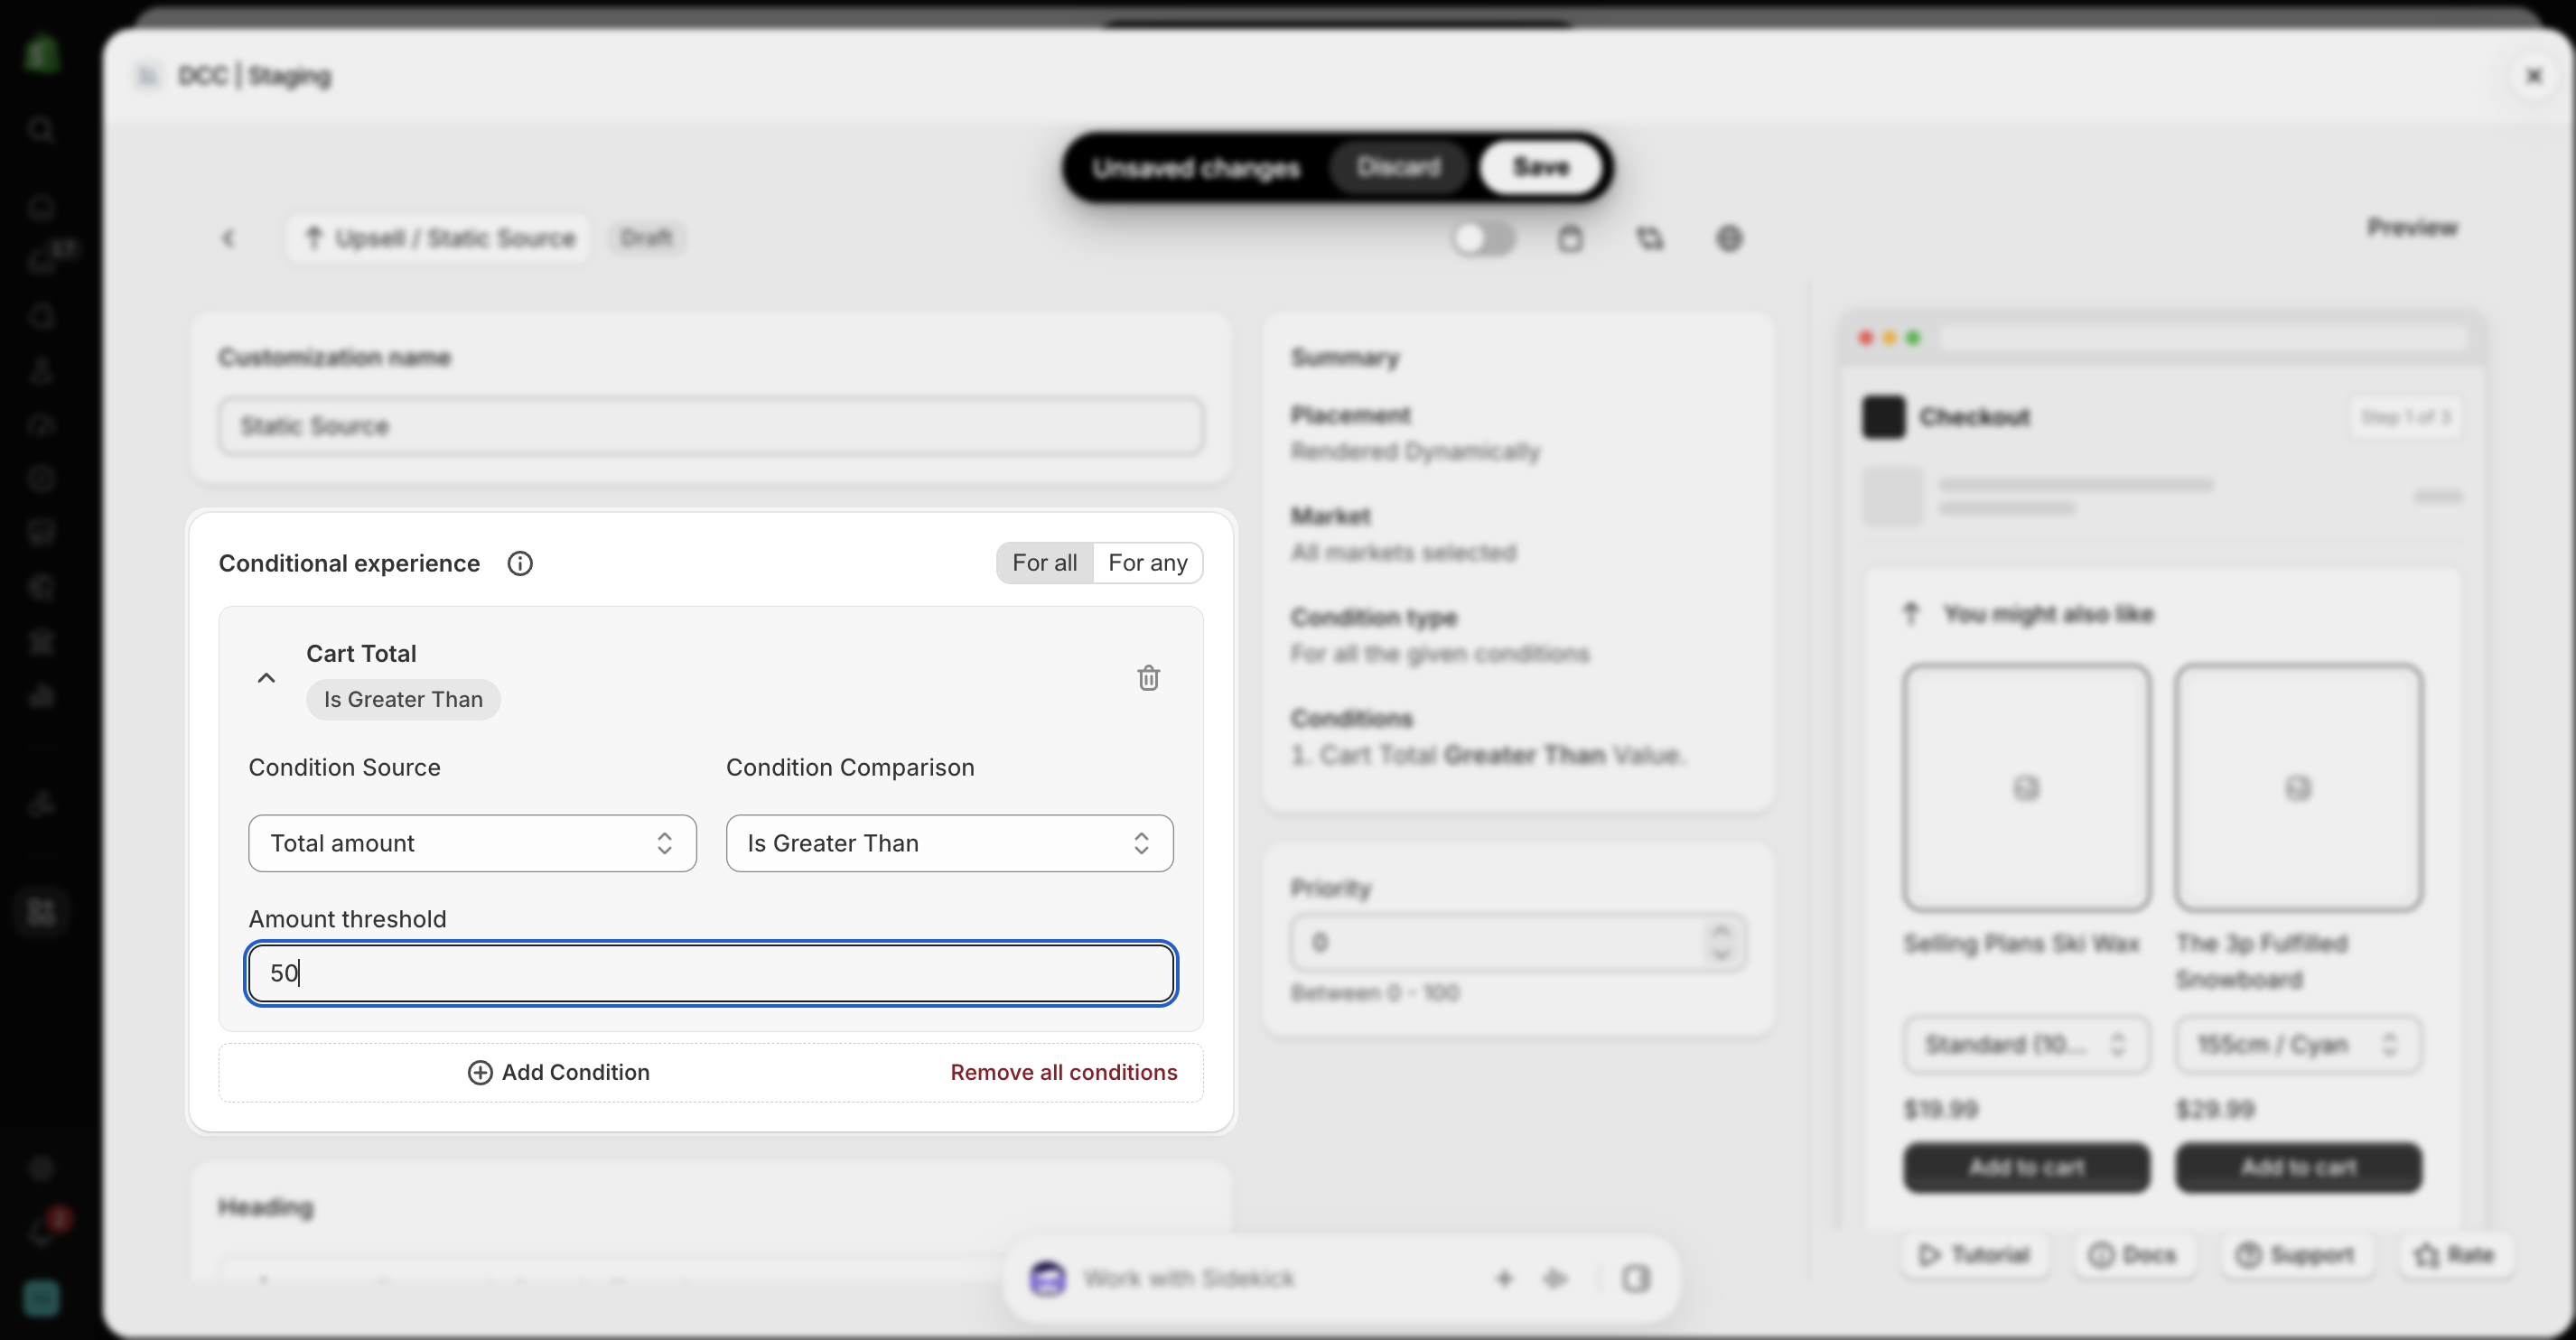
Task: Open the Condition Source dropdown showing Total amount
Action: [472, 843]
